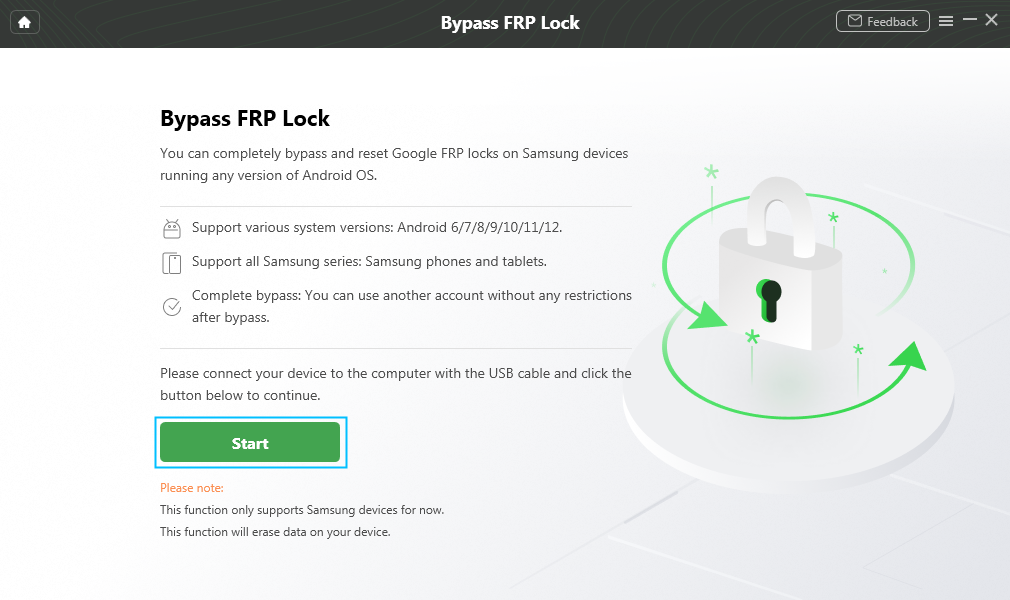
Task: Click the erase data warning text
Action: tap(275, 532)
